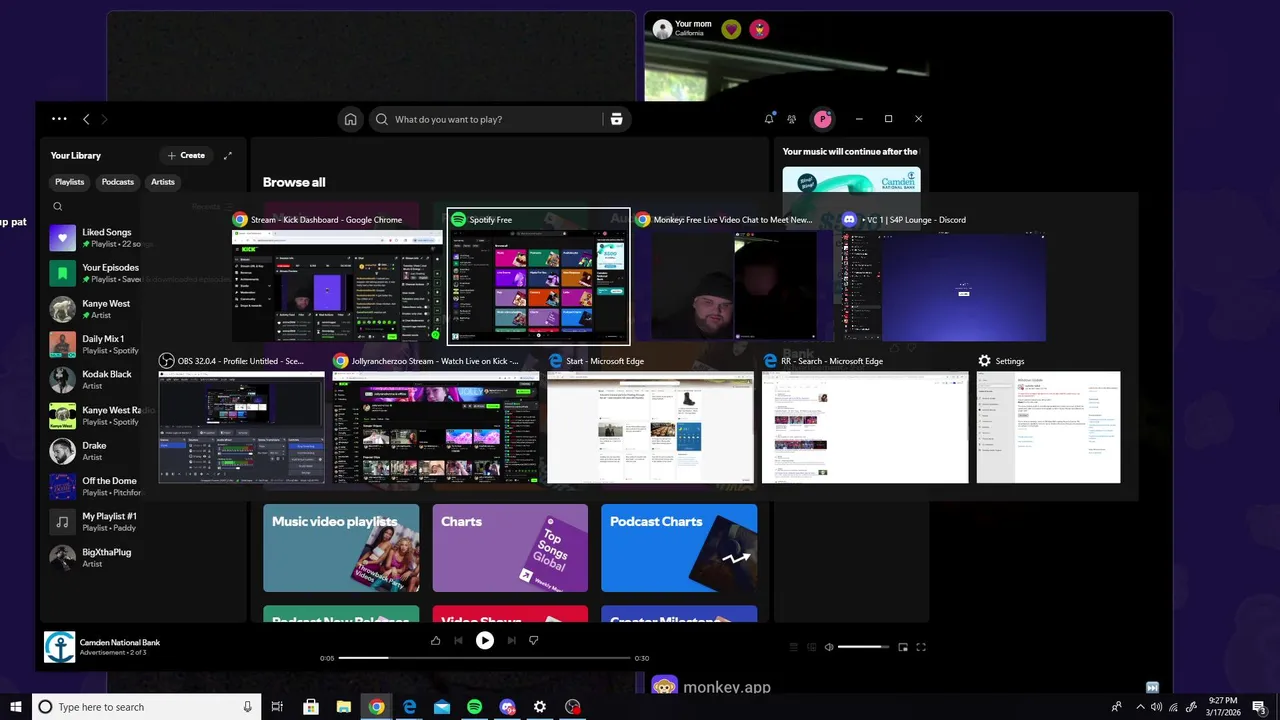Screen dimensions: 1280x720
Task: Click the search icon in Your Library
Action: 58,207
